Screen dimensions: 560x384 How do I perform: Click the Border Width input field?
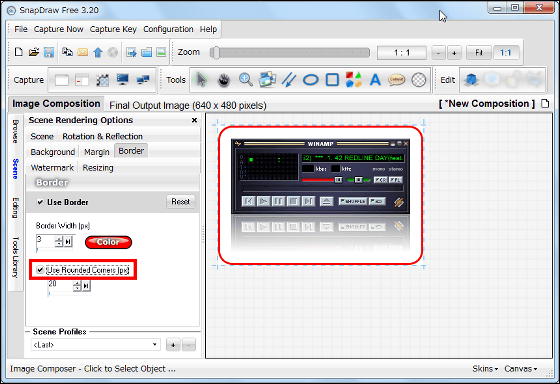(x=45, y=242)
